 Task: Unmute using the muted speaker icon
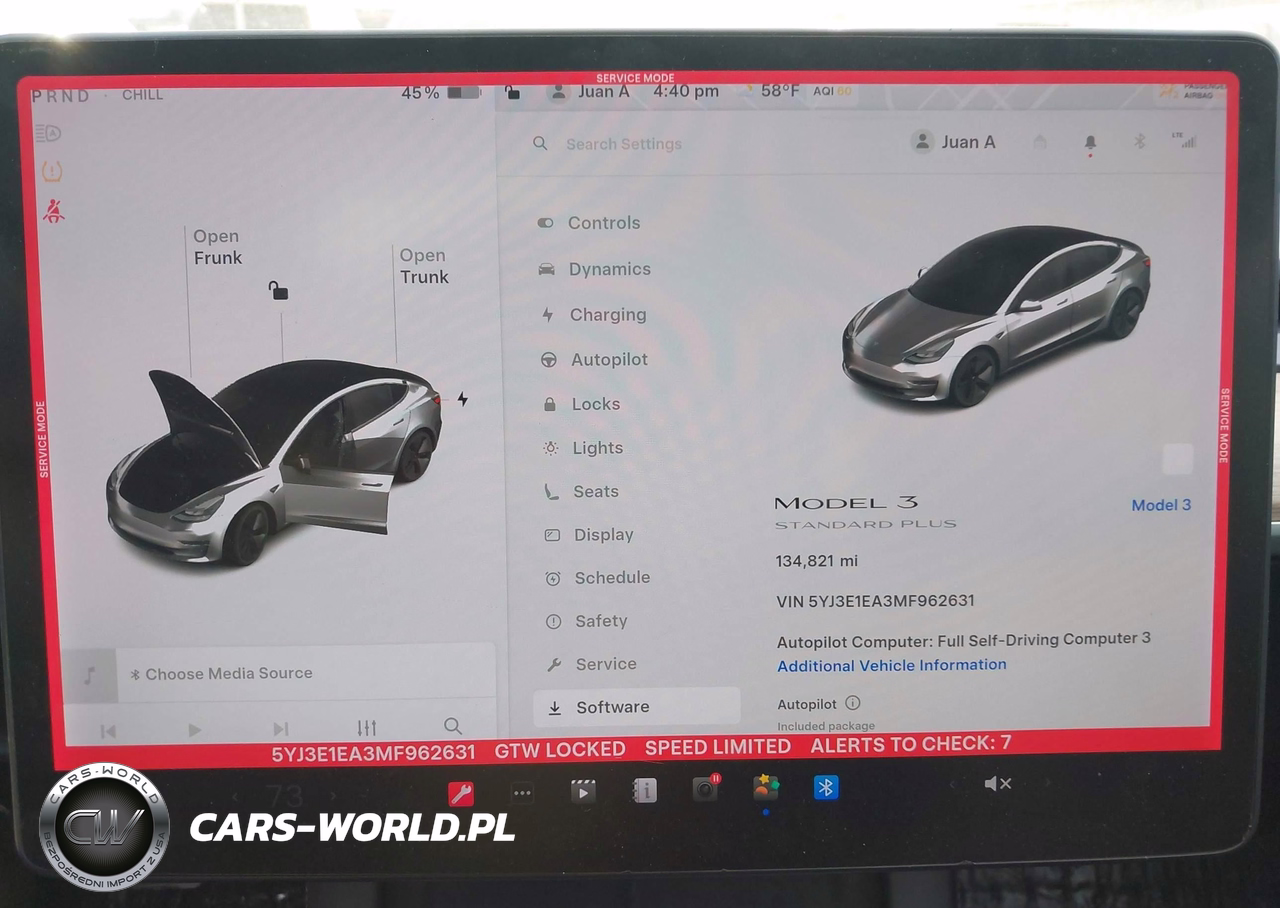point(997,784)
